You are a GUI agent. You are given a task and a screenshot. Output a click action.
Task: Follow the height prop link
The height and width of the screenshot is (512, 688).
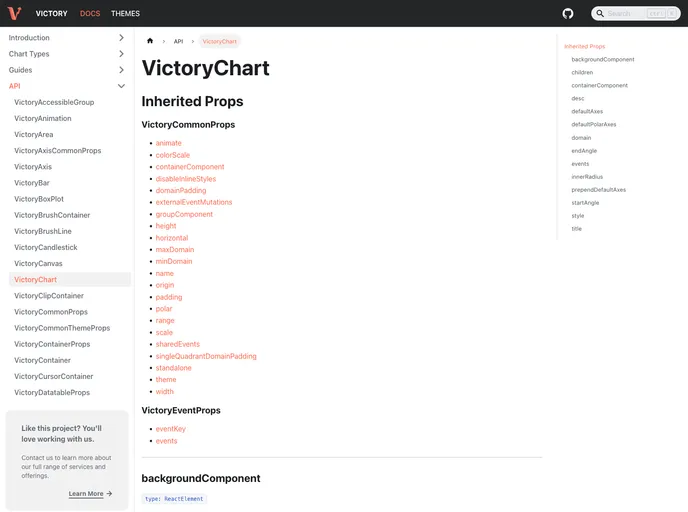pos(166,226)
